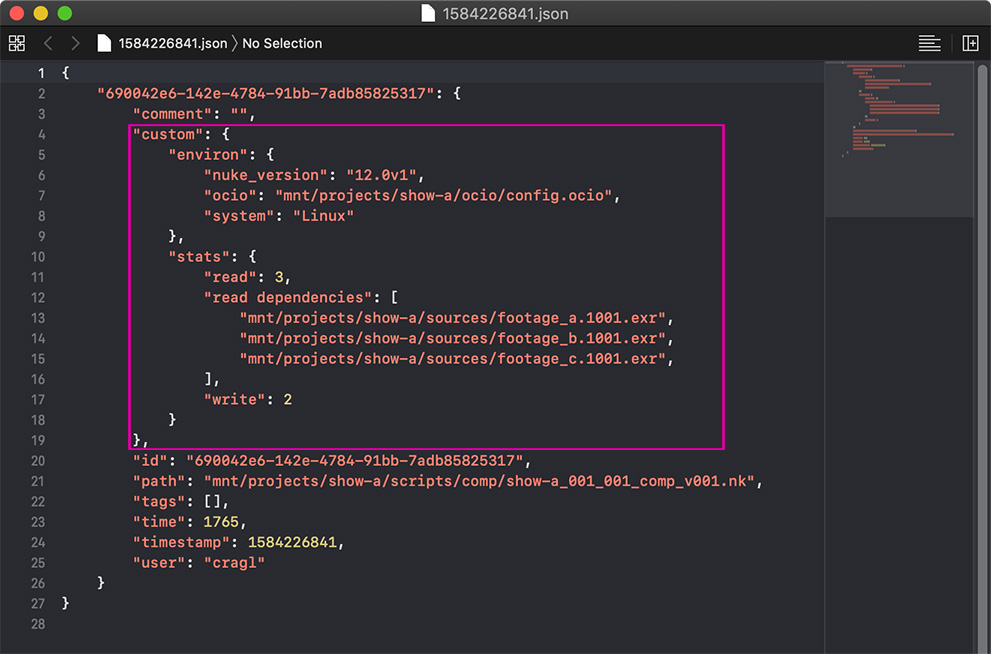Open the editor options lines icon
This screenshot has width=991, height=654.
[929, 43]
